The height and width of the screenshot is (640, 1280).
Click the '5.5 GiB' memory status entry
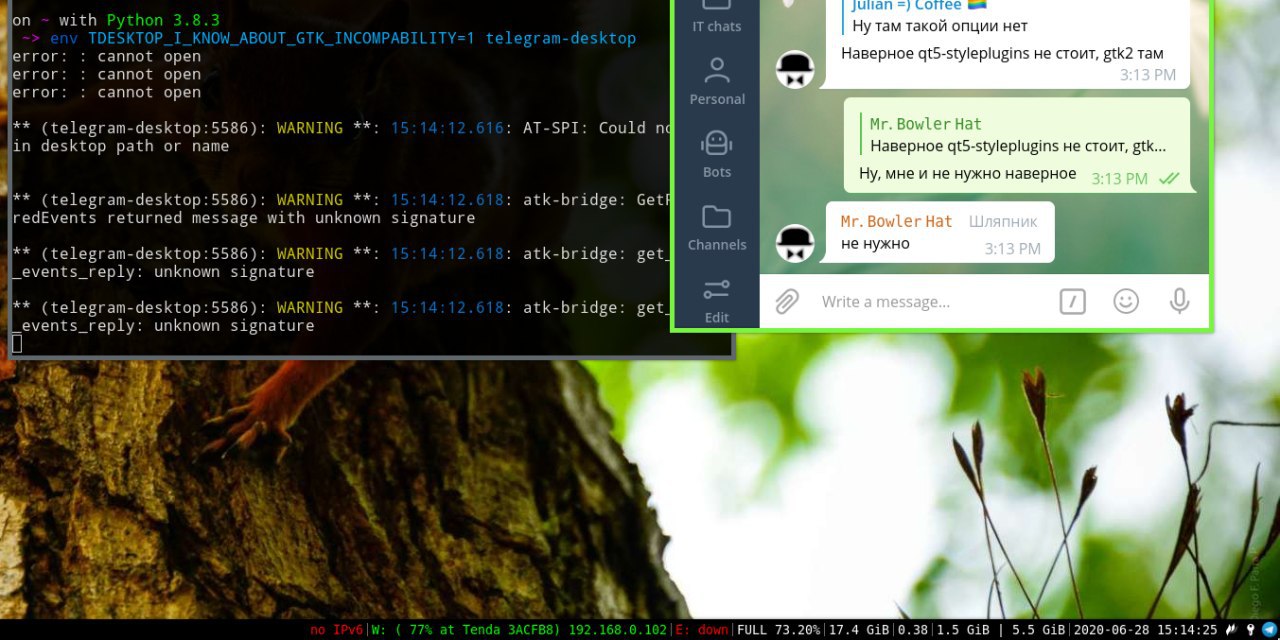click(x=1038, y=630)
